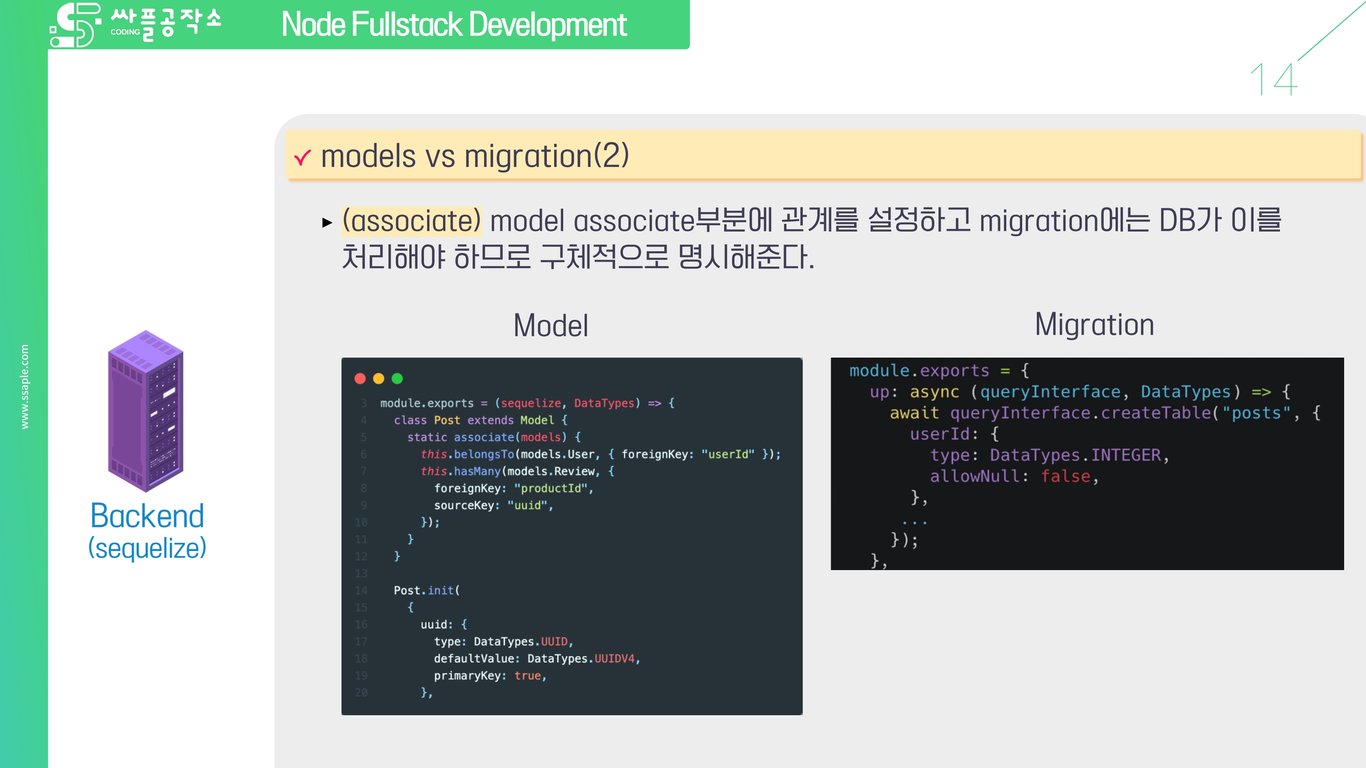The image size is (1366, 768).
Task: Click the allowNull: false line
Action: [1015, 476]
